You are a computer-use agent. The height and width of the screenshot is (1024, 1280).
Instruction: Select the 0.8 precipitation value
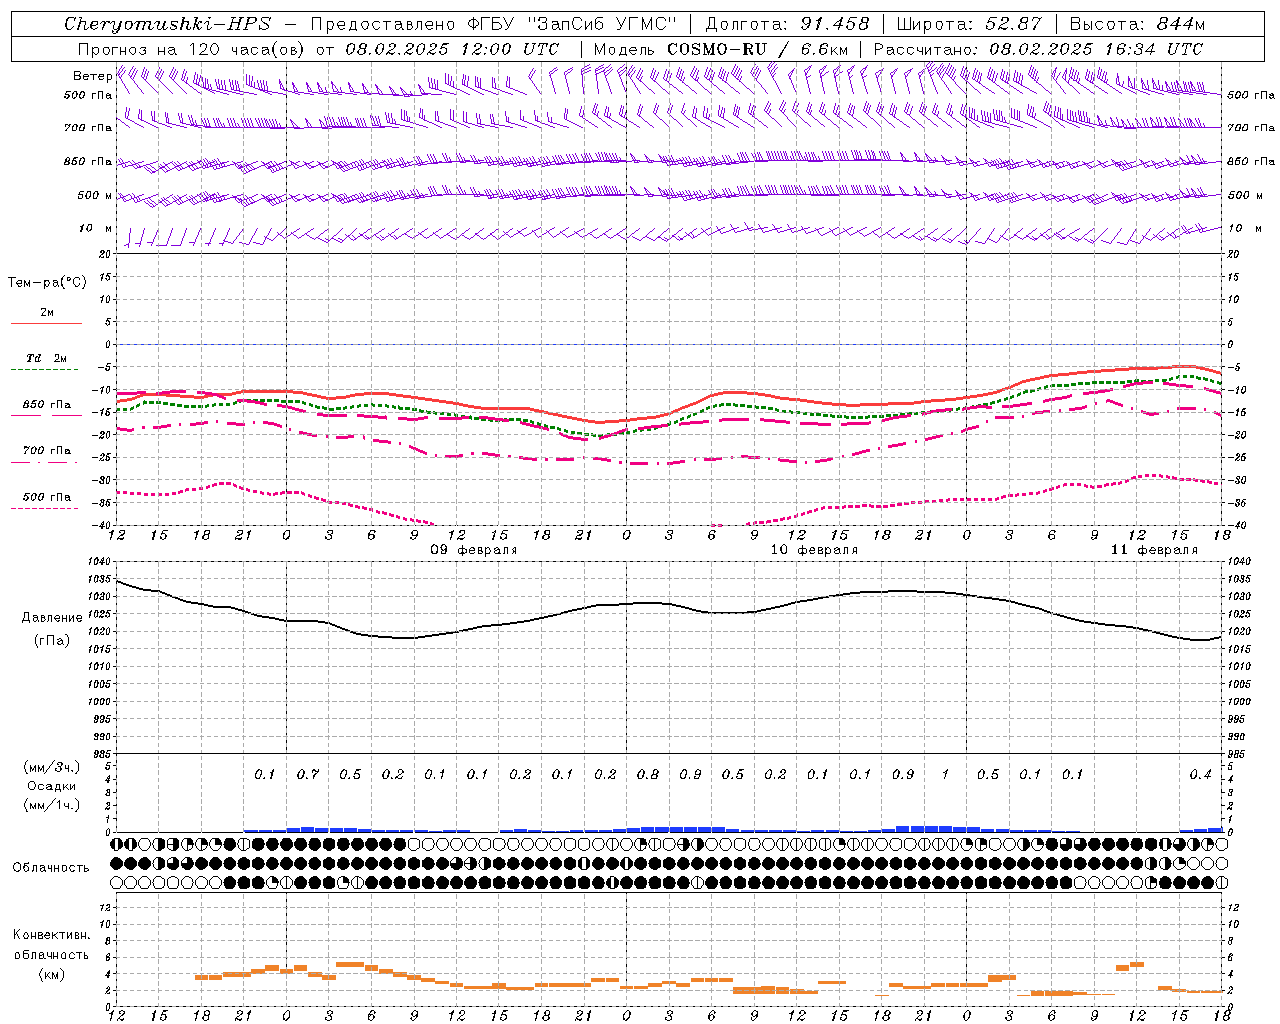click(648, 774)
